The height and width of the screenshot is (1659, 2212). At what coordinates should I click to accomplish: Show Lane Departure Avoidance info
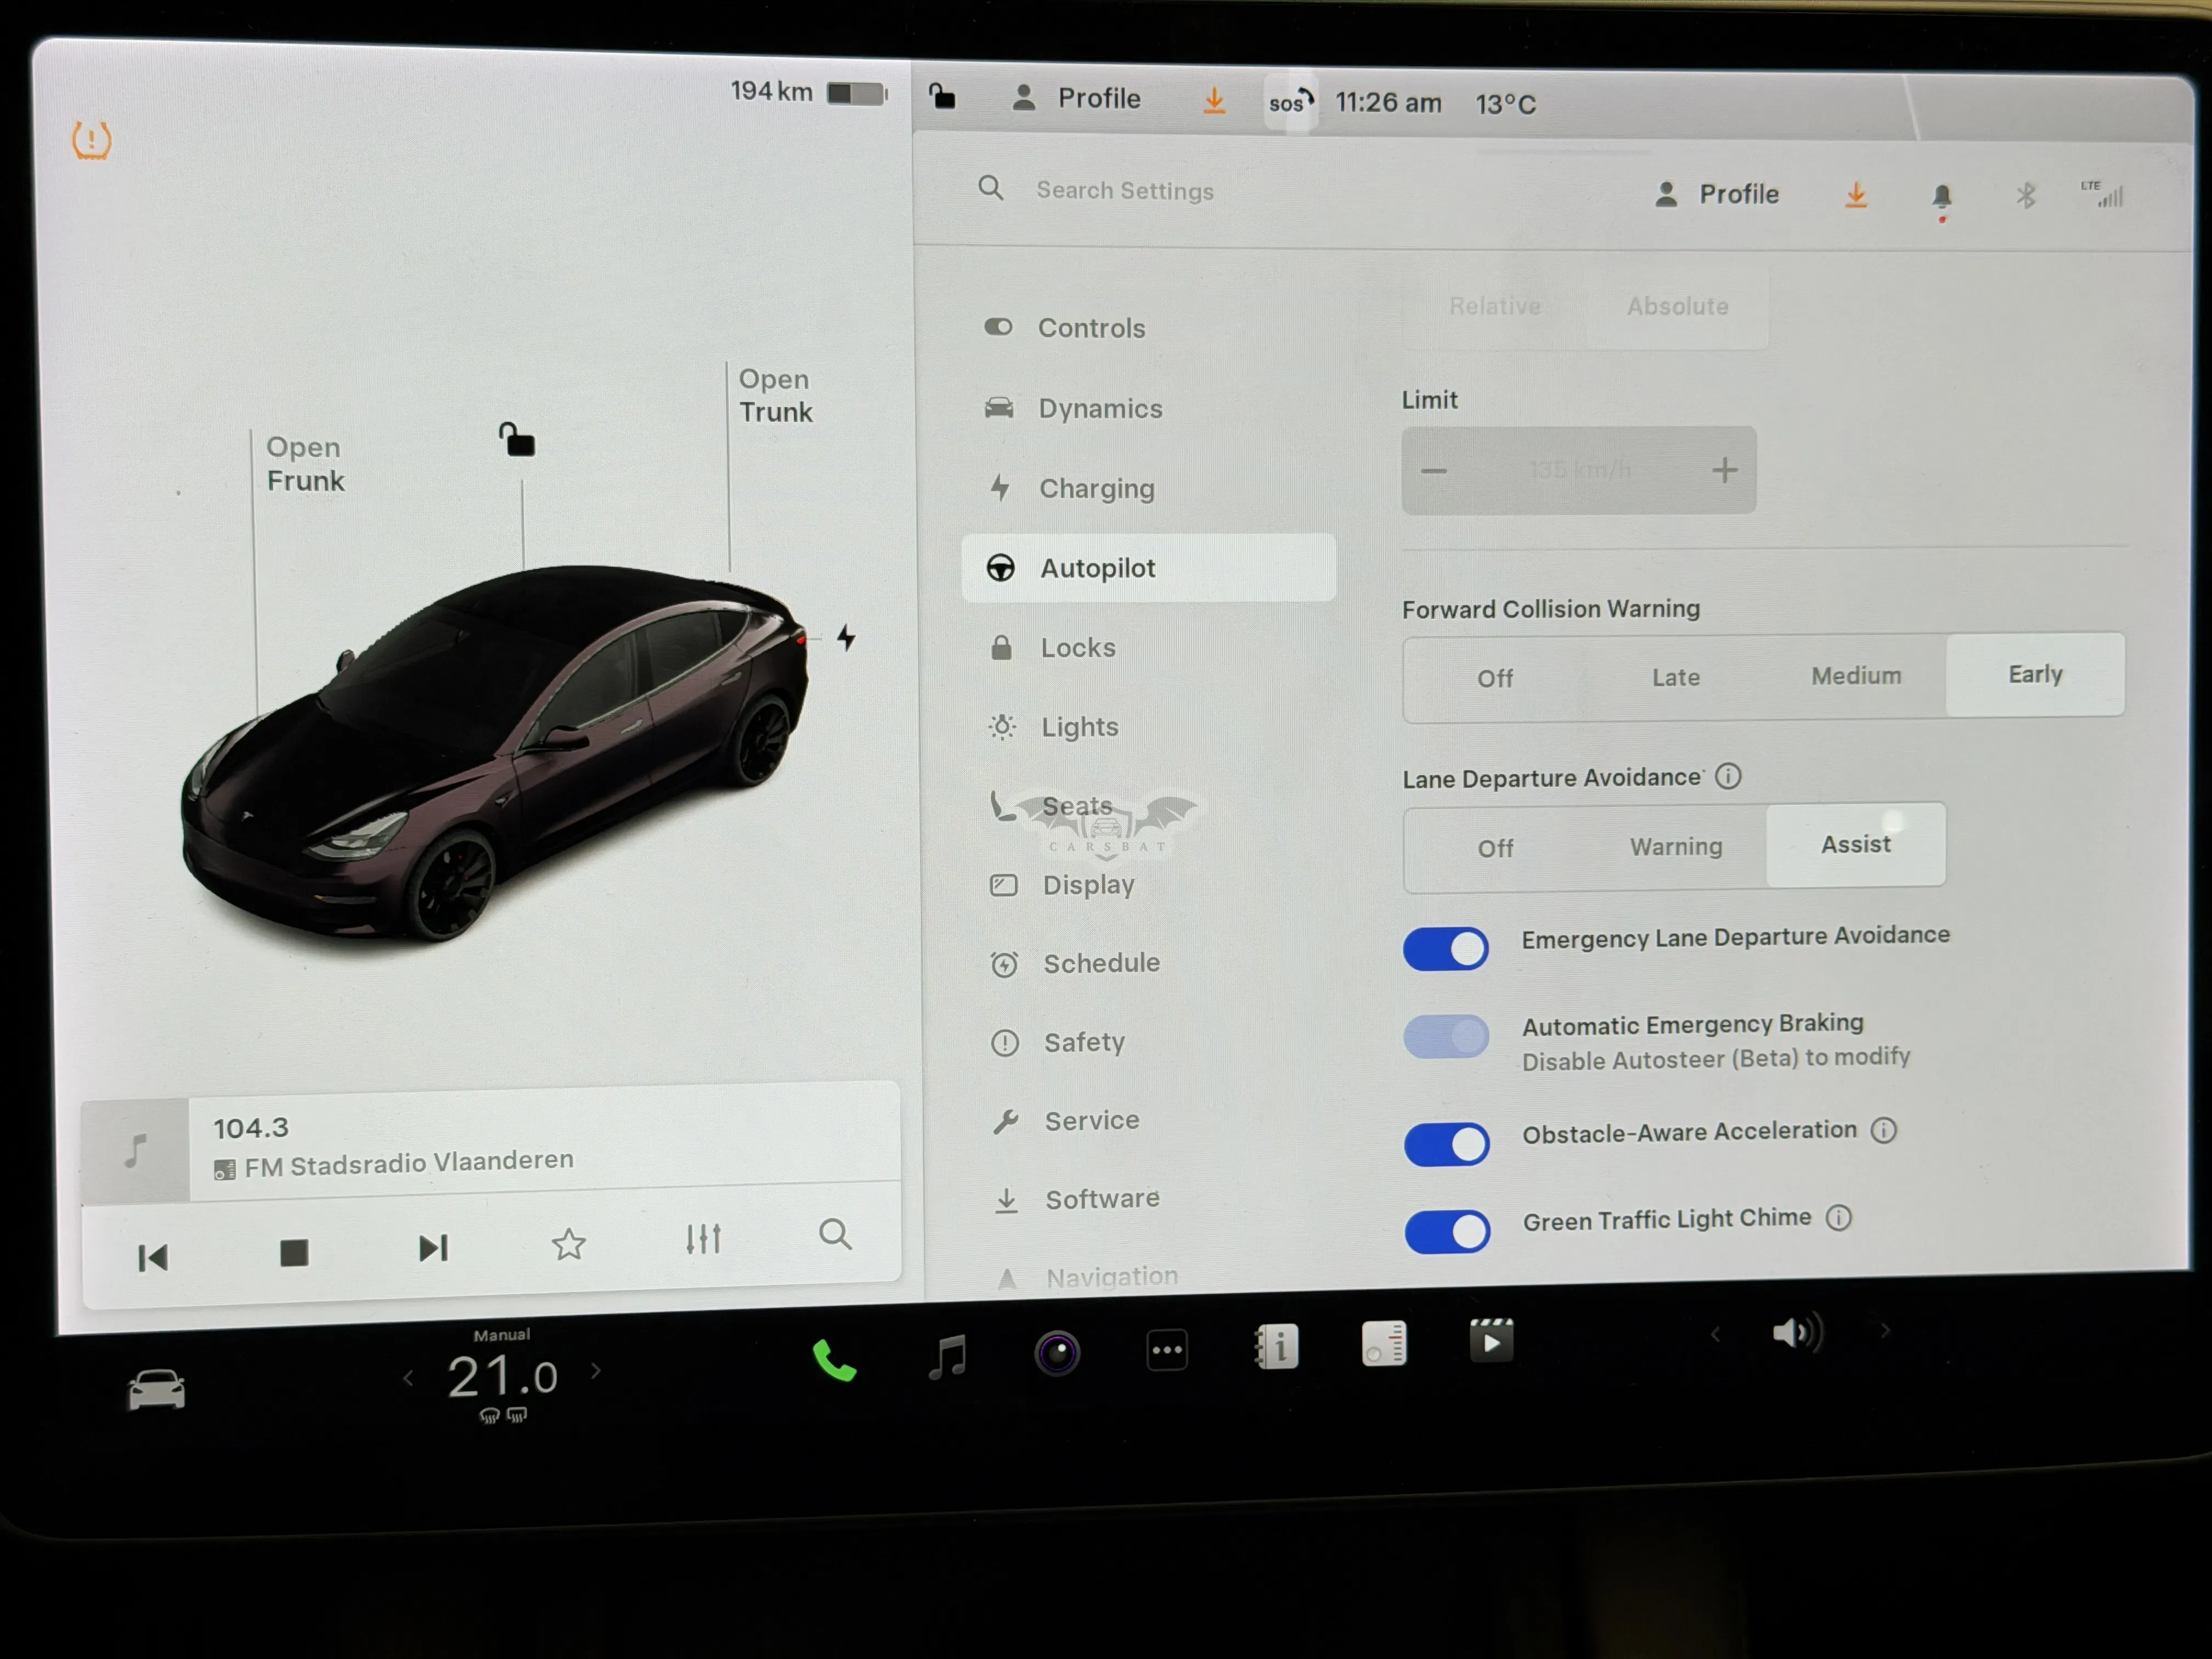pyautogui.click(x=1728, y=776)
